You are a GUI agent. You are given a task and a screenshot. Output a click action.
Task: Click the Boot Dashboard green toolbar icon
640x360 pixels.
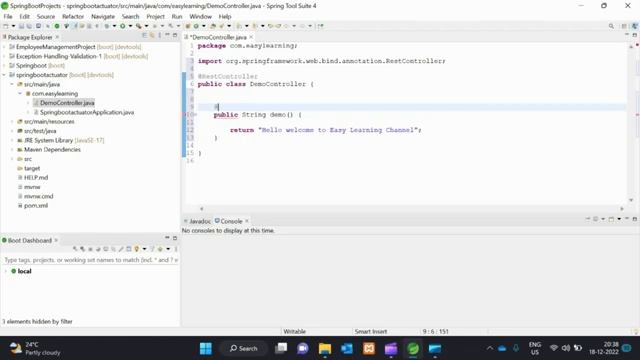pyautogui.click(x=57, y=26)
